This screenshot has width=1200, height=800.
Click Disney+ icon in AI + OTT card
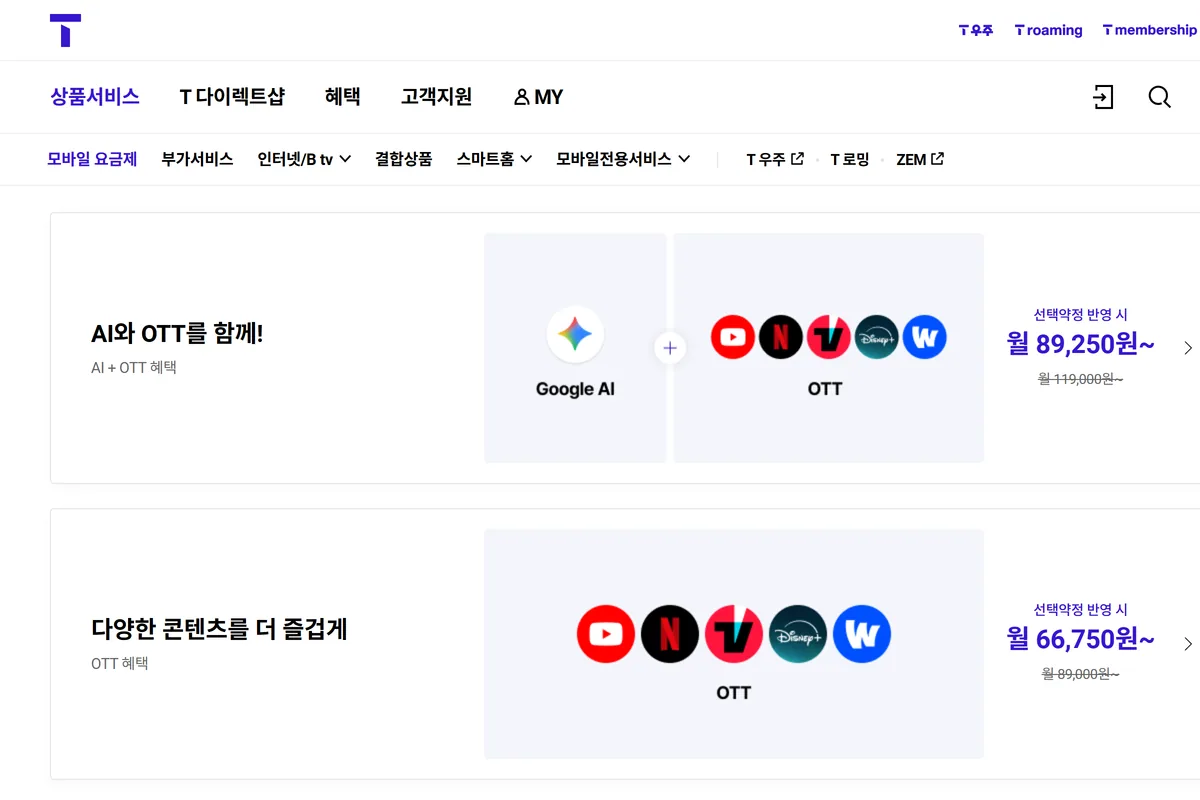877,338
